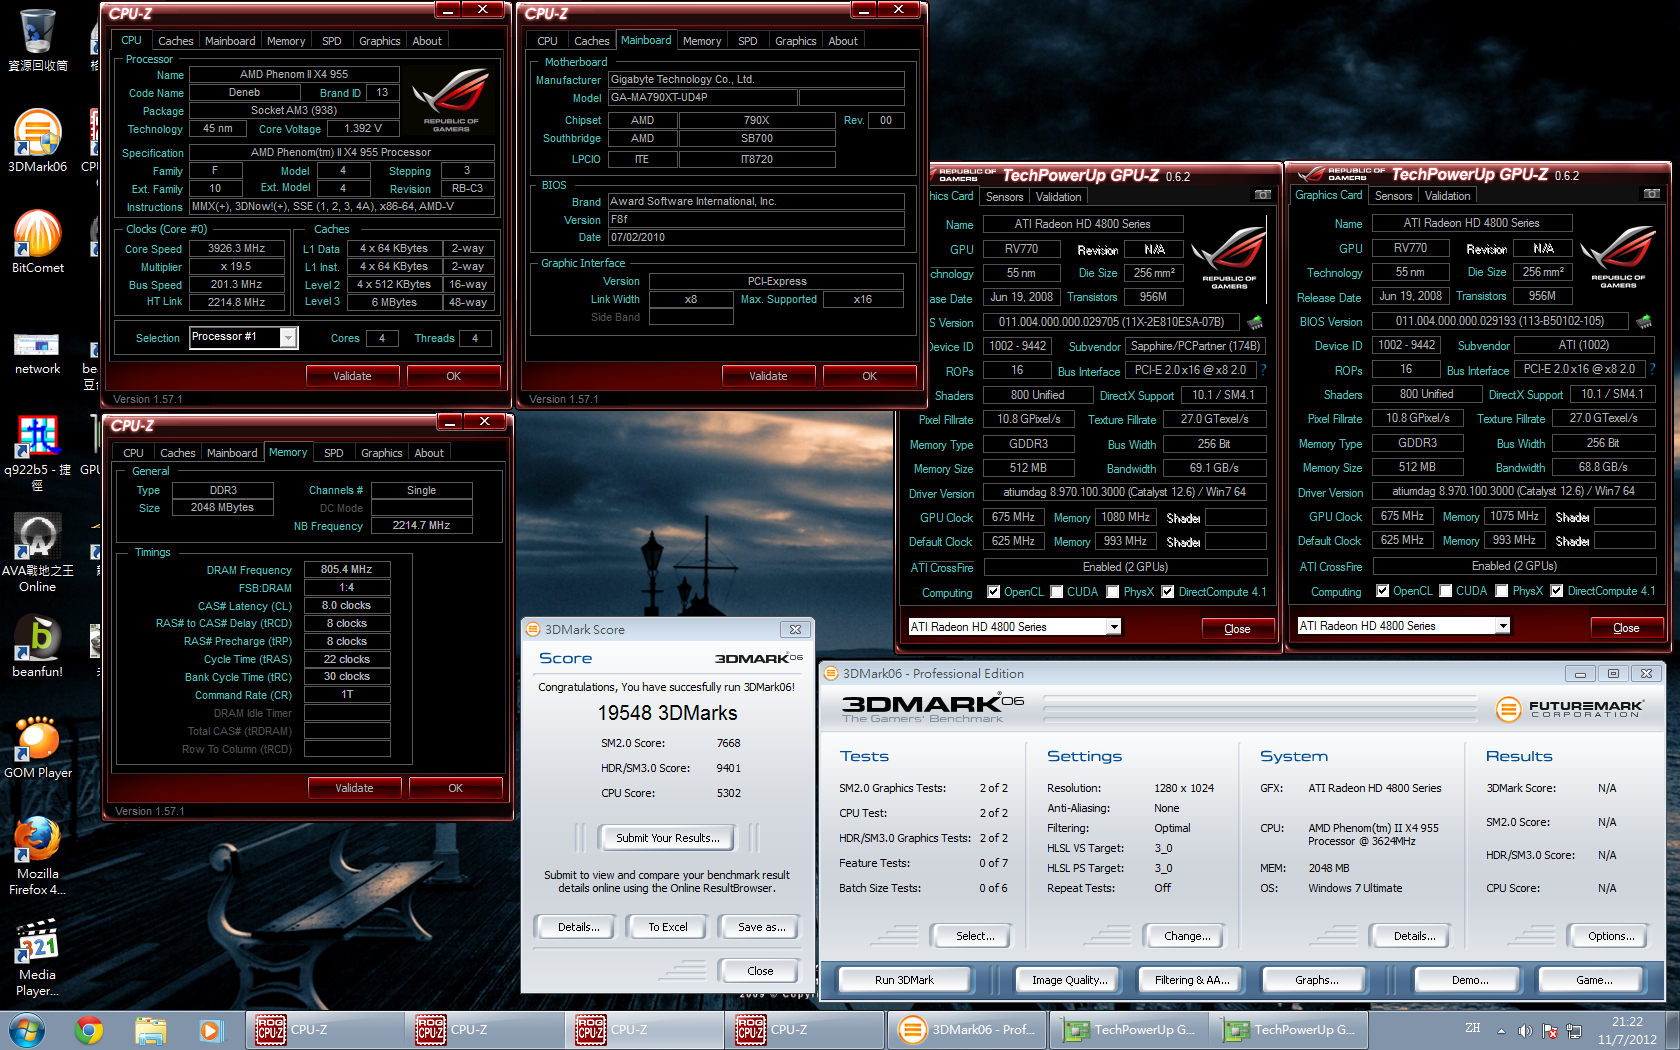
Task: Open the BitComet desktop shortcut
Action: pyautogui.click(x=38, y=242)
